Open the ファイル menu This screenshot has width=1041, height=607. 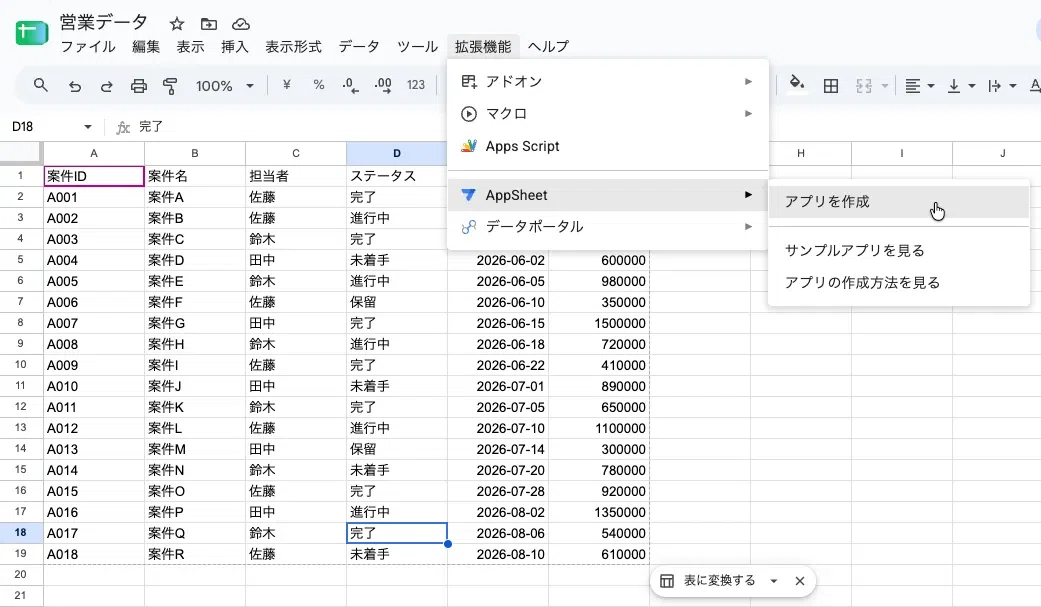pyautogui.click(x=88, y=46)
